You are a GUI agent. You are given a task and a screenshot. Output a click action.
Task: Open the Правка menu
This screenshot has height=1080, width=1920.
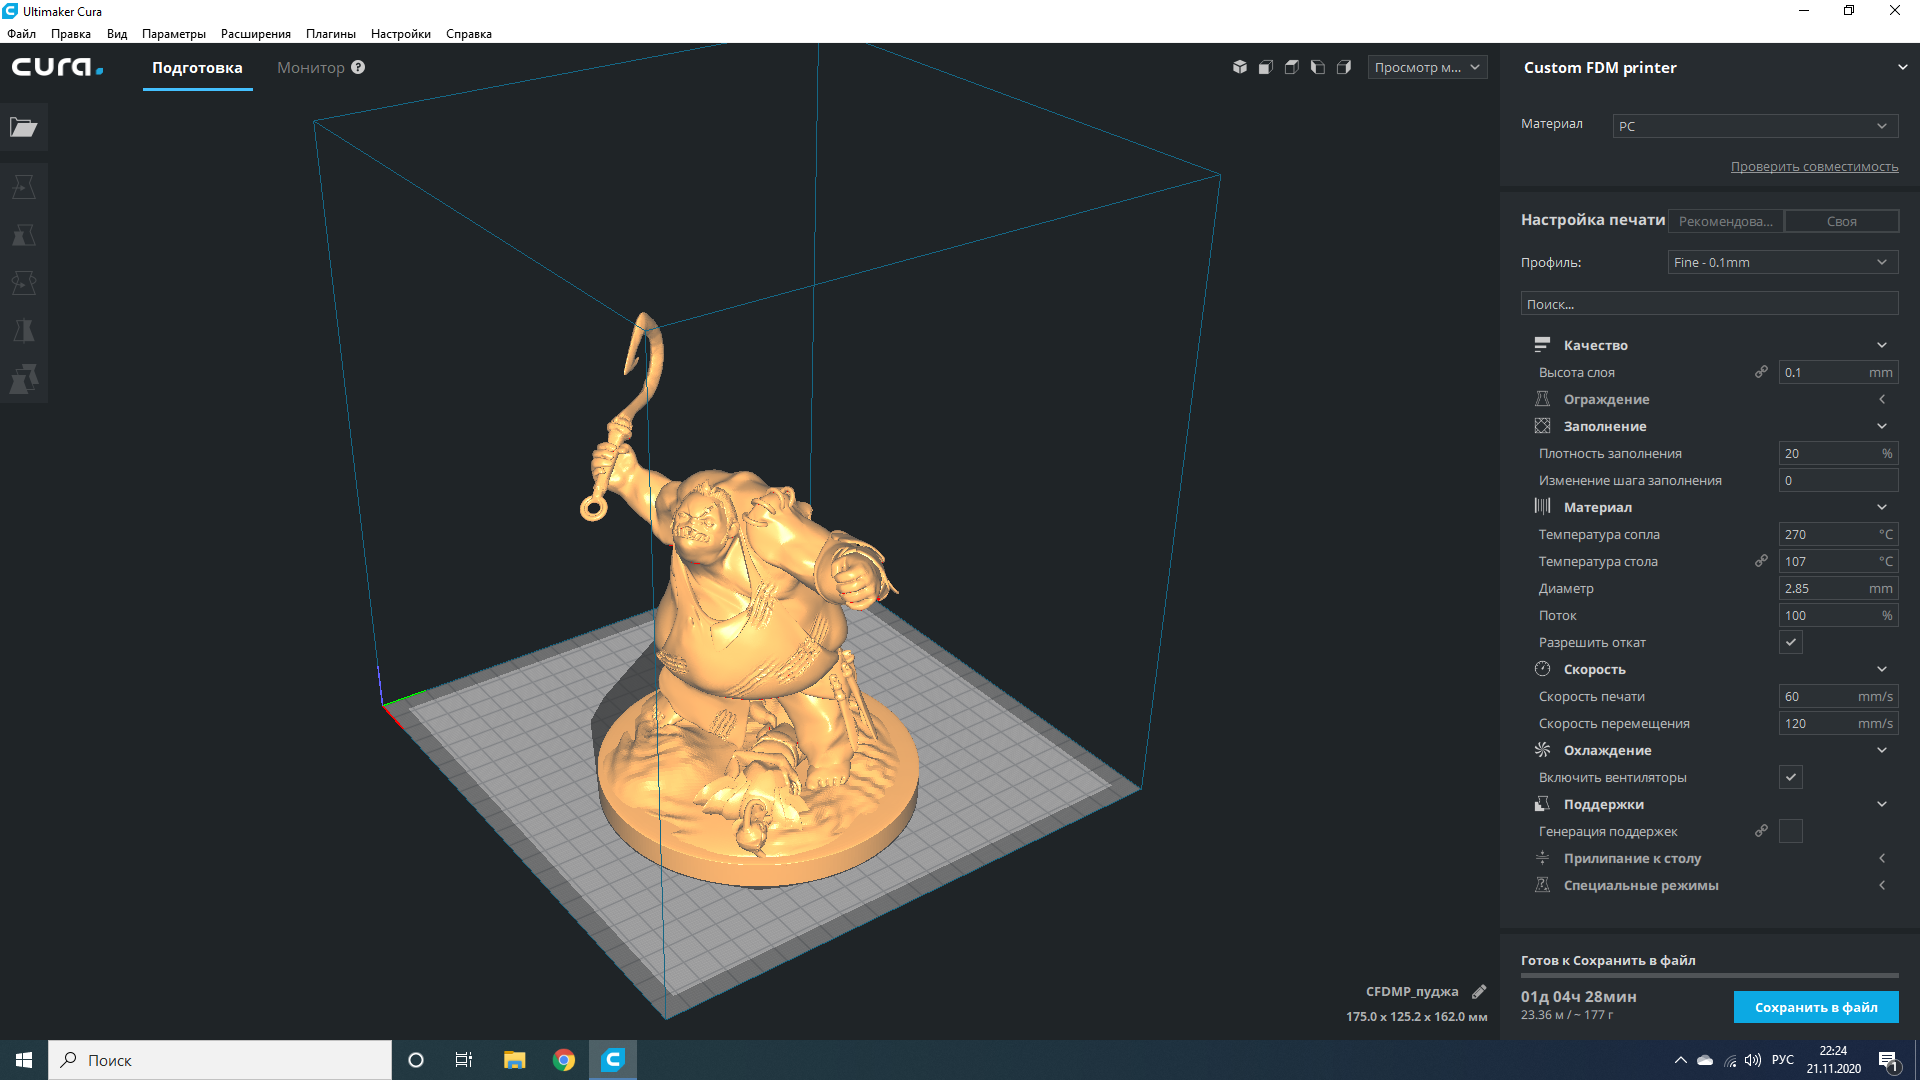(71, 33)
